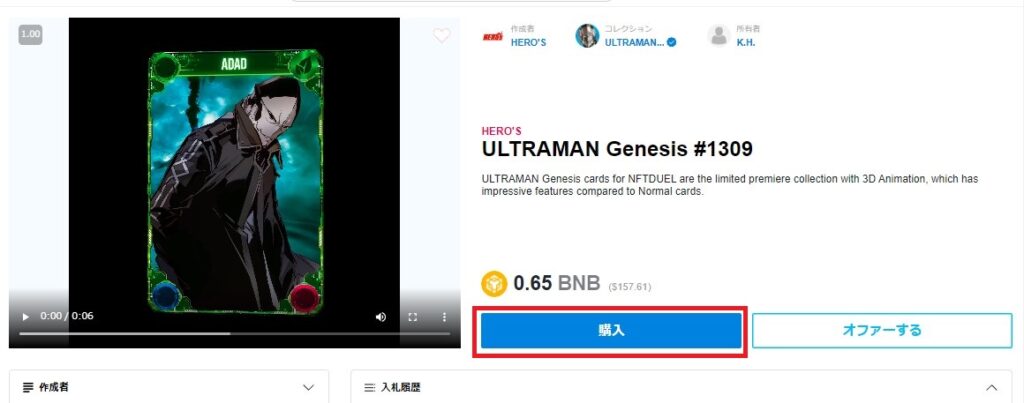Click the BNB coin icon
Viewport: 1024px width, 403px height.
tap(494, 284)
